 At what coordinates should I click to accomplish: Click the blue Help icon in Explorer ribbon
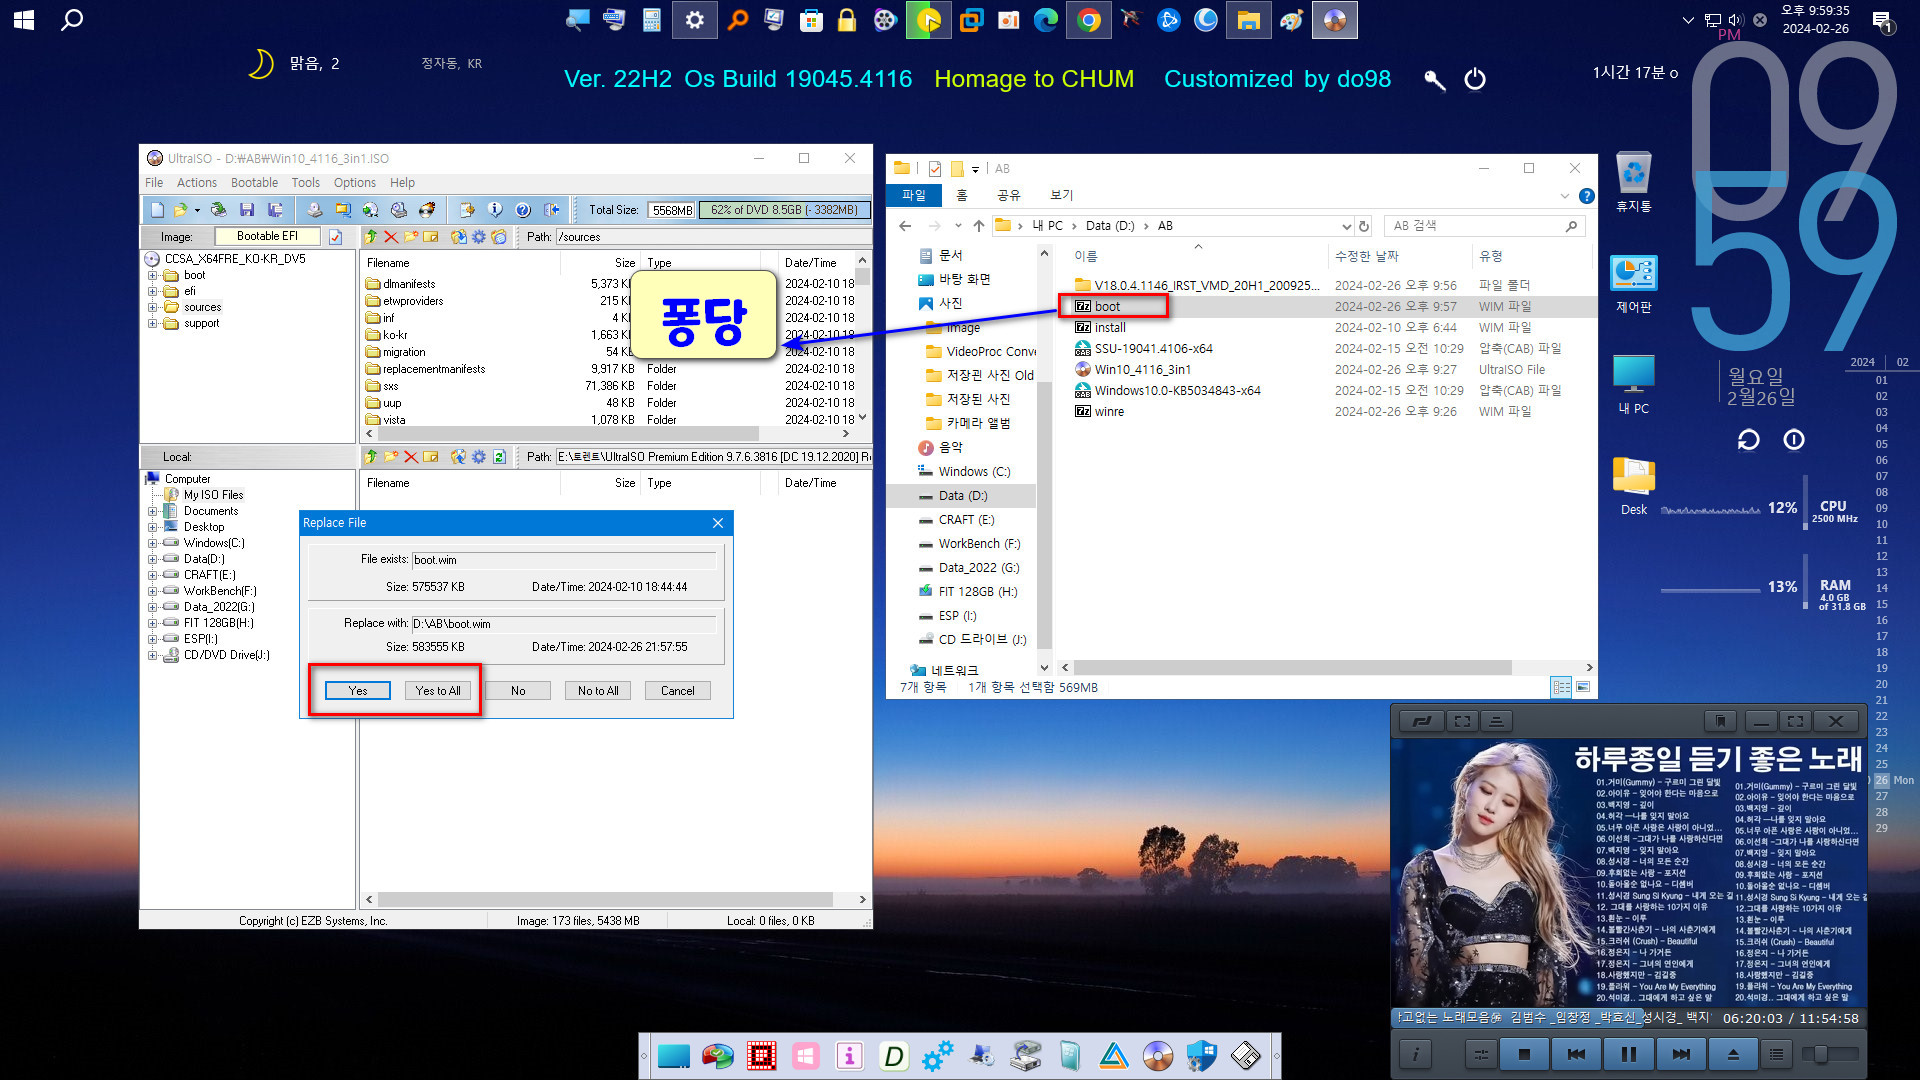[1586, 196]
